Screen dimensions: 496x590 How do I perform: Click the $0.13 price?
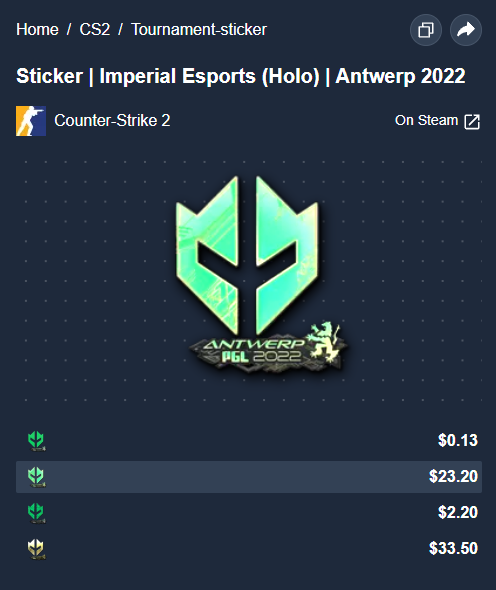[458, 441]
